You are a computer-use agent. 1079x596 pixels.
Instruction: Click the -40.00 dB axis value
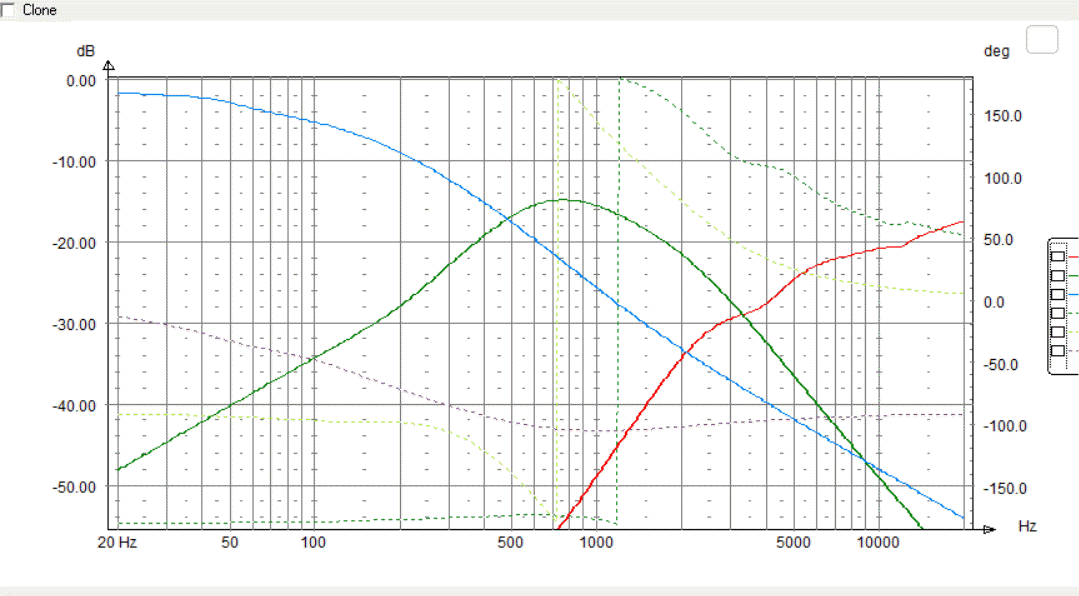[74, 406]
